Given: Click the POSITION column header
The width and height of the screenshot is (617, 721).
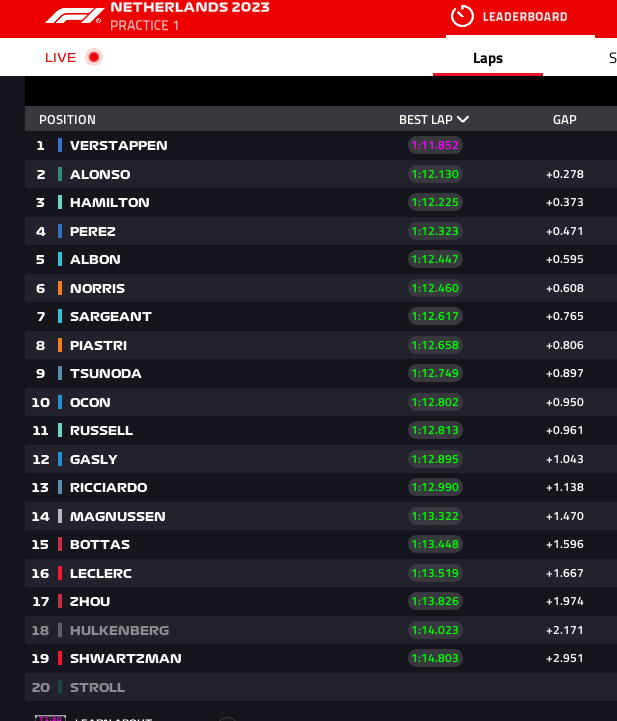Looking at the screenshot, I should (68, 120).
